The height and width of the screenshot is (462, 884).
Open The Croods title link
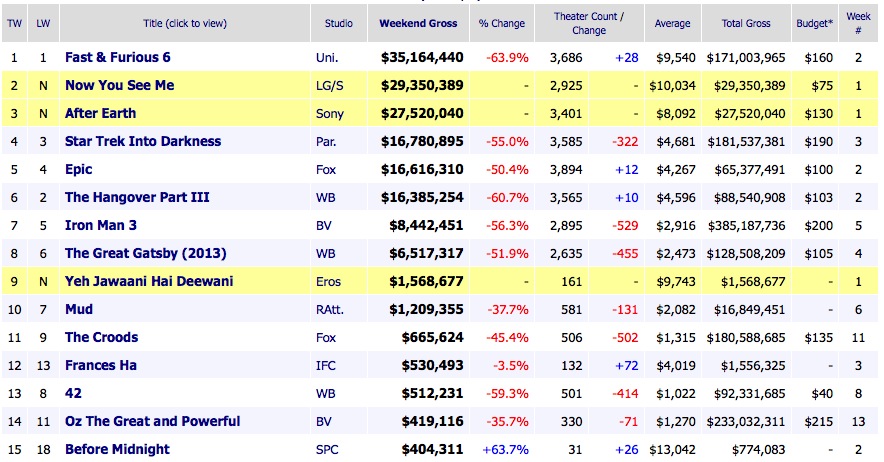101,337
